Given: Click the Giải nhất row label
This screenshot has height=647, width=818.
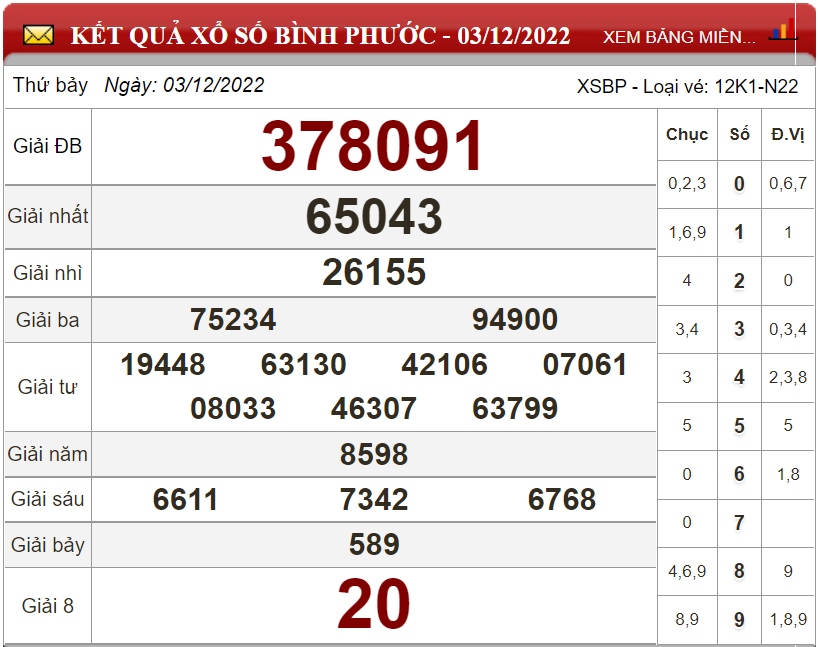Looking at the screenshot, I should (x=48, y=216).
